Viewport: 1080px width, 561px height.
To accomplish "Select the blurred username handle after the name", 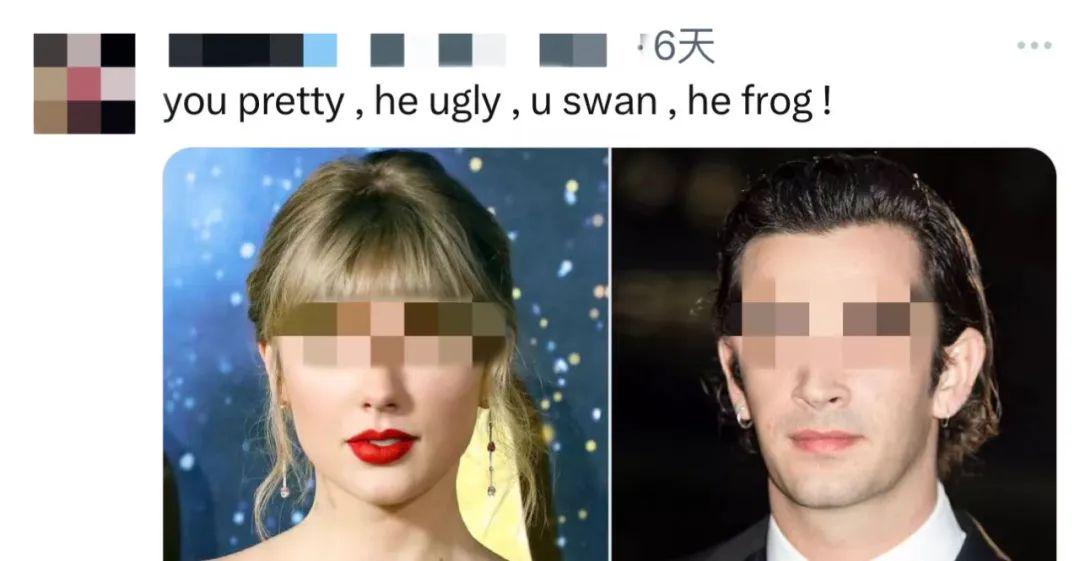I will pyautogui.click(x=488, y=50).
